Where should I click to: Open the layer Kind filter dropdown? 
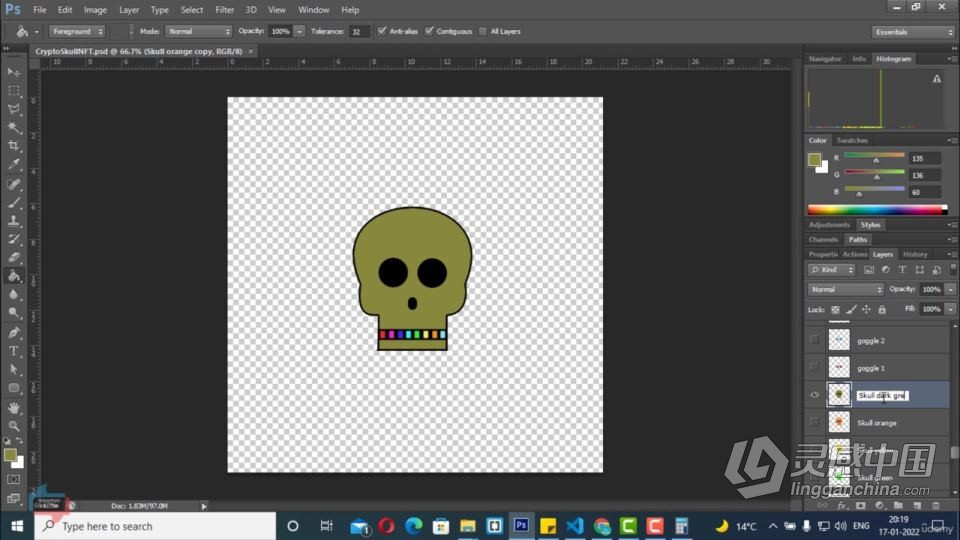[x=831, y=270]
